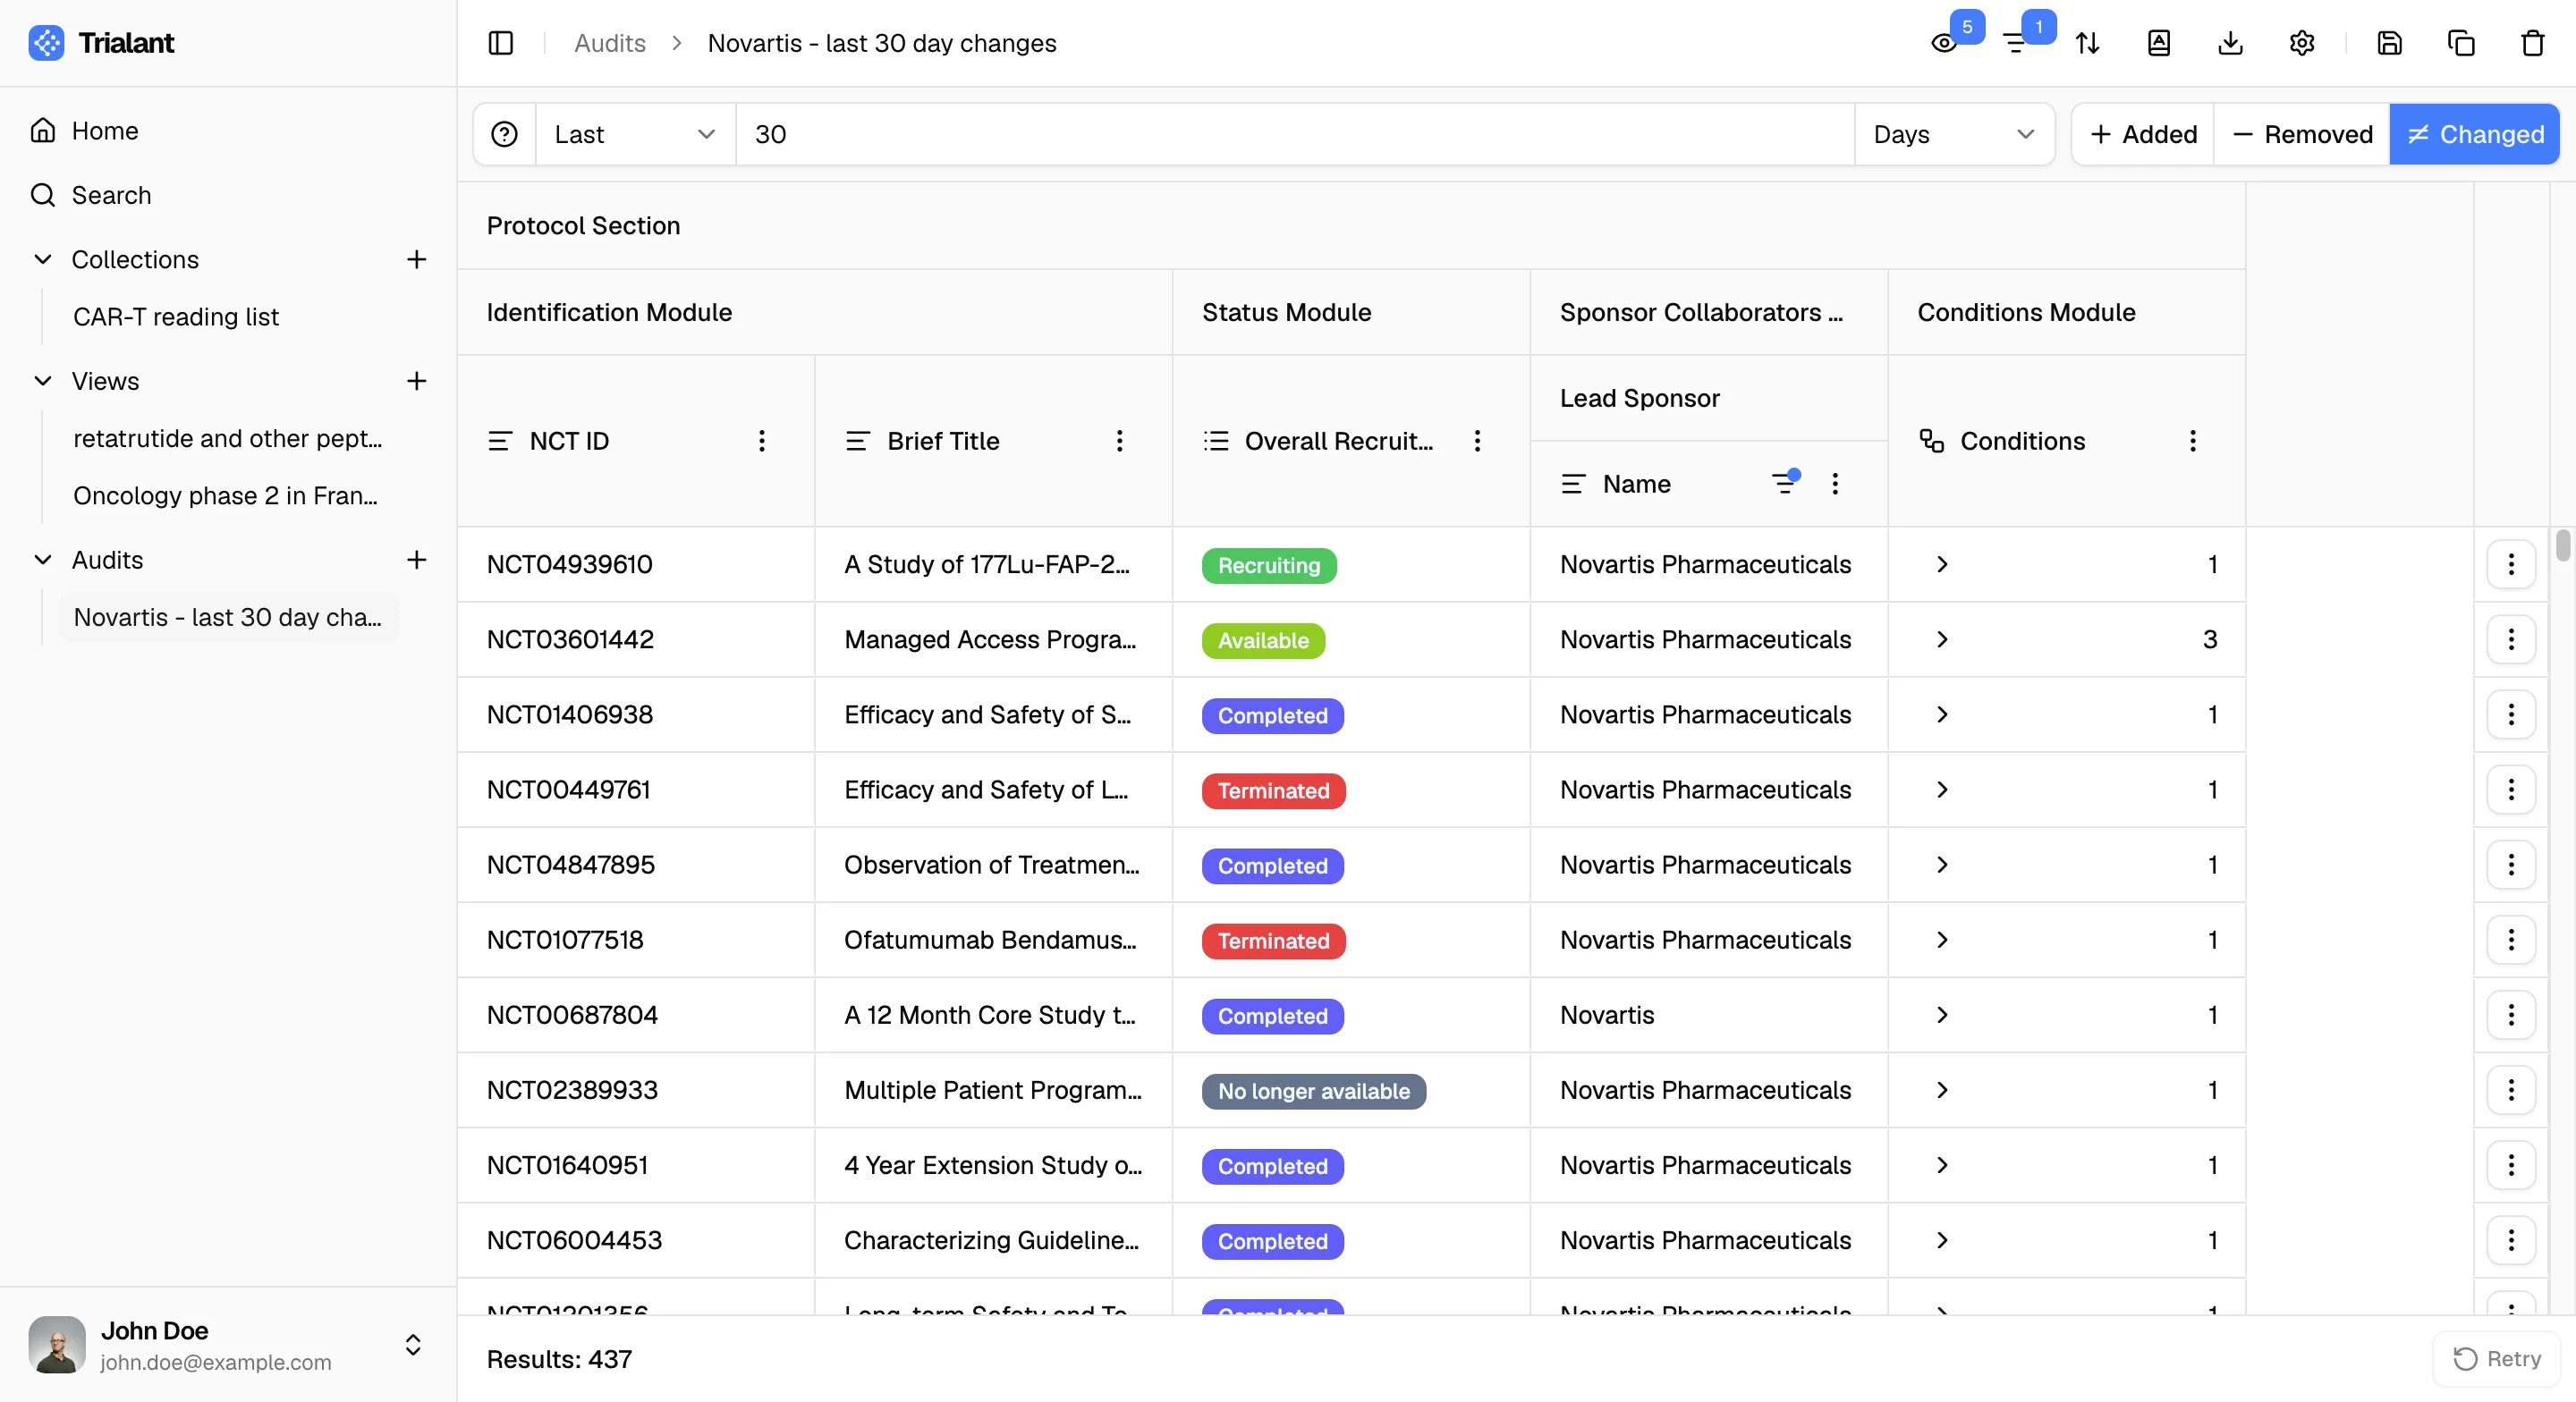Expand conditions for NCT03601442
Viewport: 2576px width, 1402px height.
(1942, 639)
